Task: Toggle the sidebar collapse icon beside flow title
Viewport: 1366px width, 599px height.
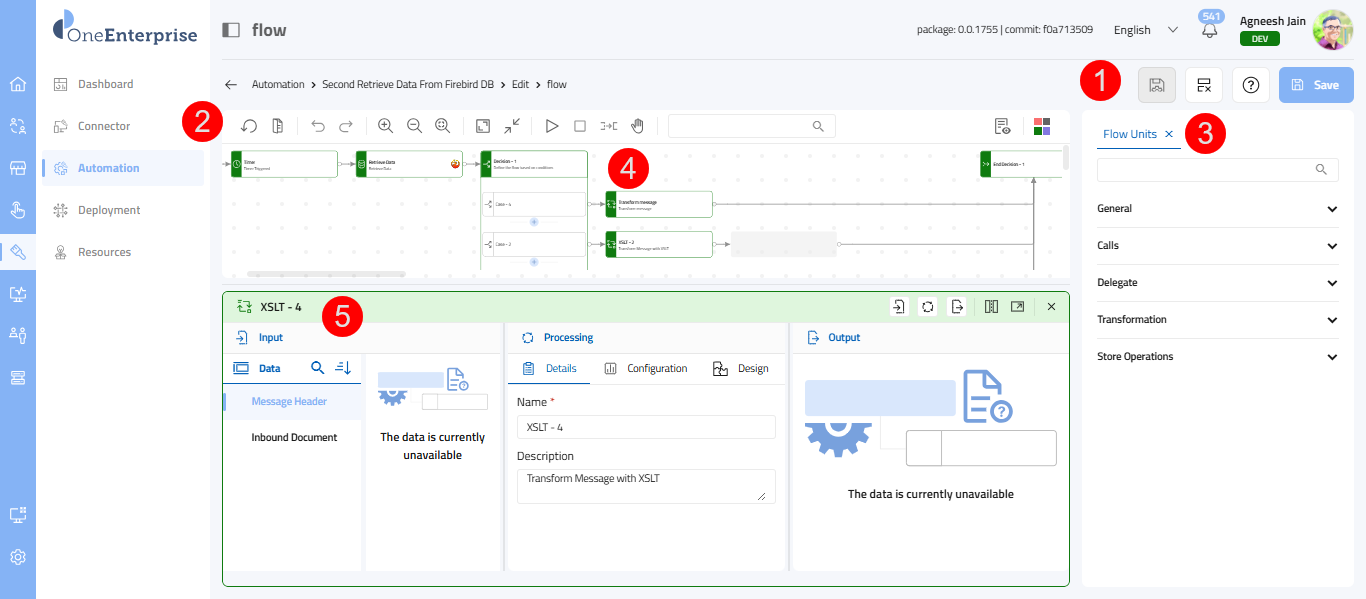Action: [x=231, y=30]
